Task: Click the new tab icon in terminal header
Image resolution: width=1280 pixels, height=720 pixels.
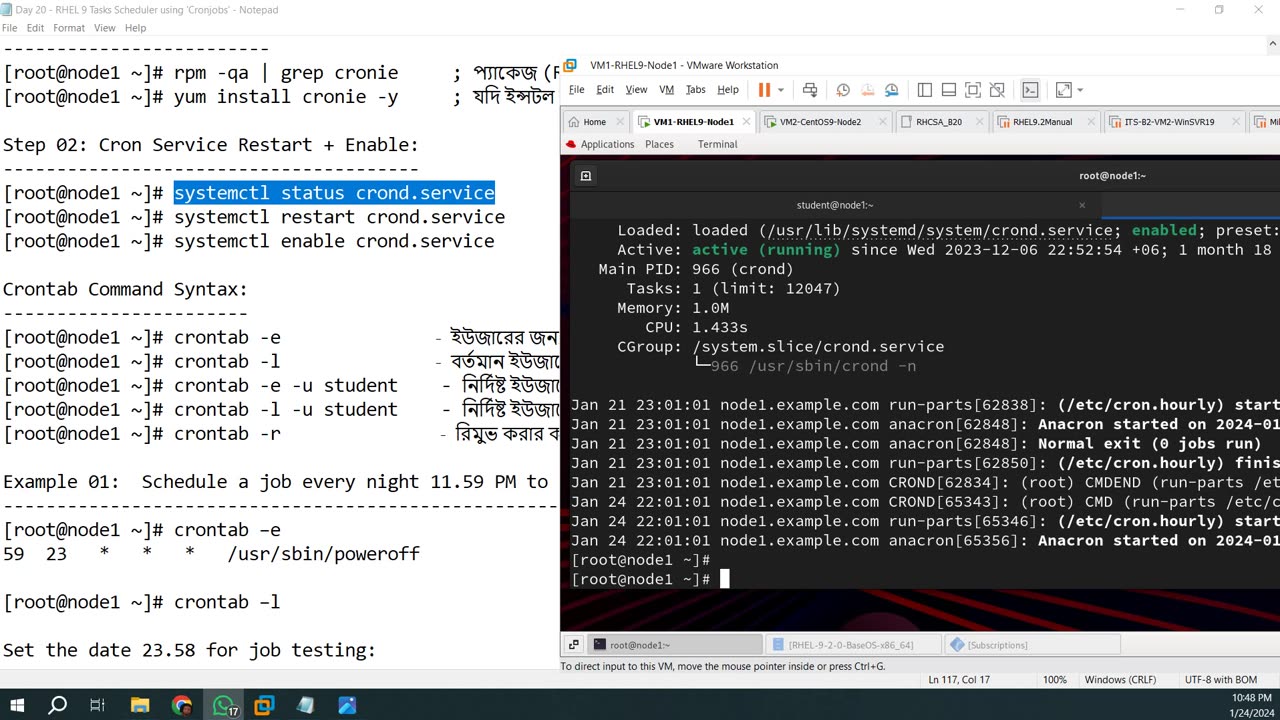Action: coord(586,176)
